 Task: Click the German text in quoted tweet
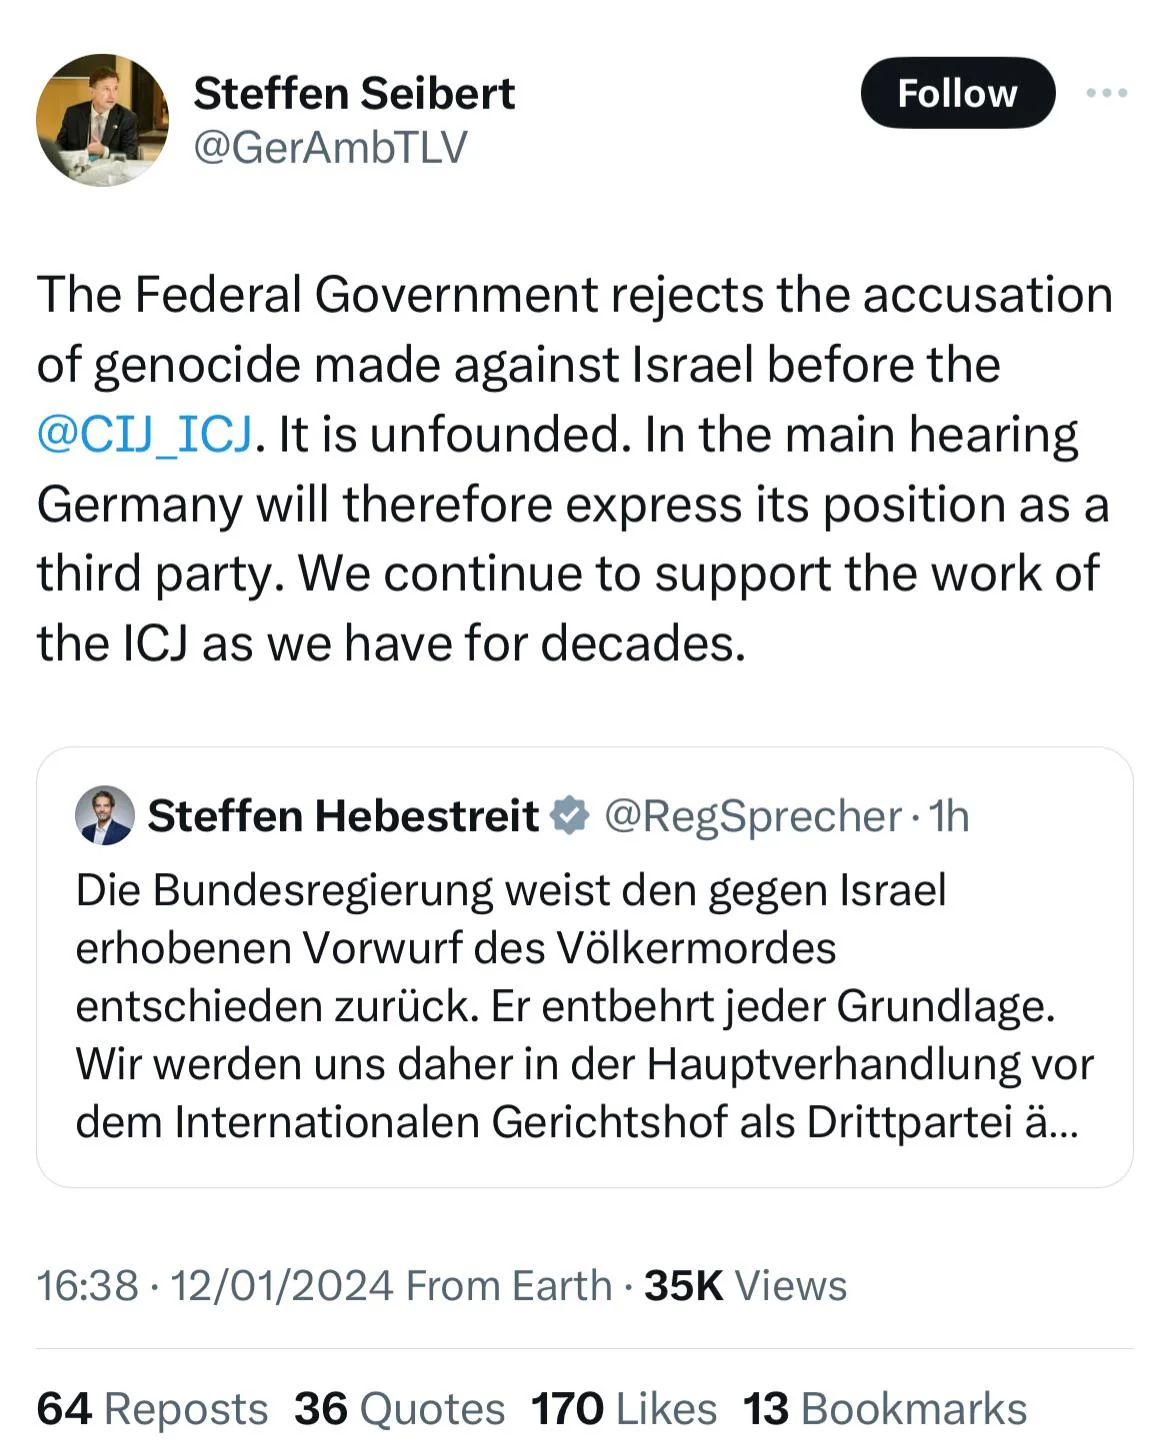click(x=584, y=1006)
